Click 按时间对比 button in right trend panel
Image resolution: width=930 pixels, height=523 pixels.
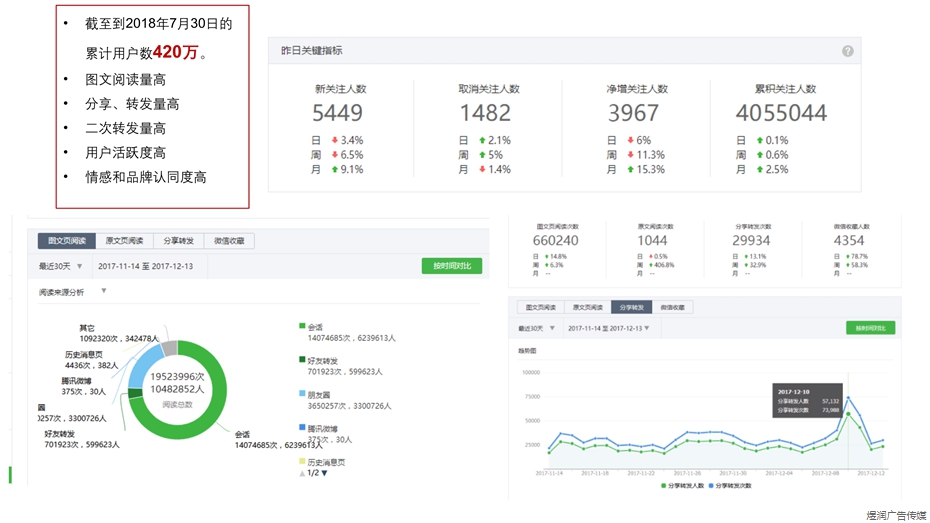pos(870,328)
